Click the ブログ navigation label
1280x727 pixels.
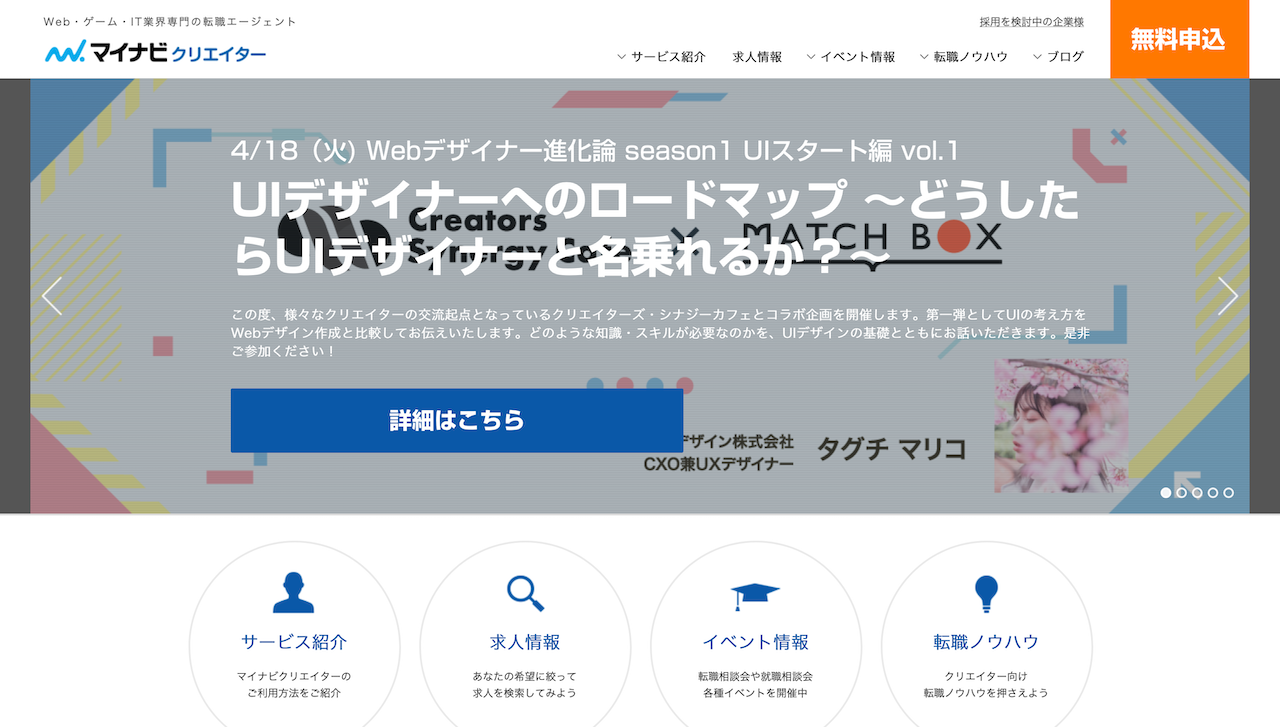coord(1066,57)
